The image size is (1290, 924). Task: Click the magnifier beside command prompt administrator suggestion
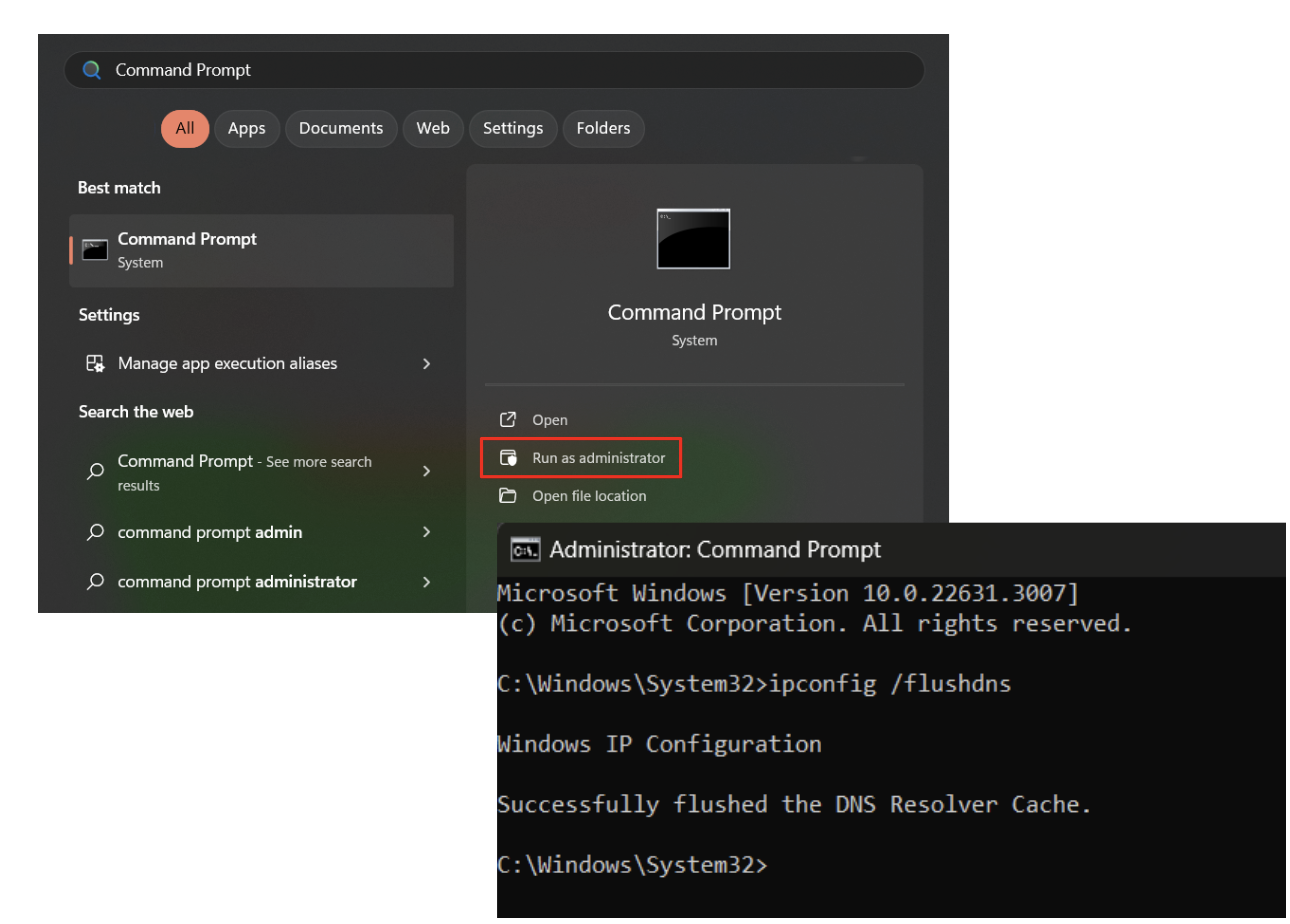tap(95, 581)
